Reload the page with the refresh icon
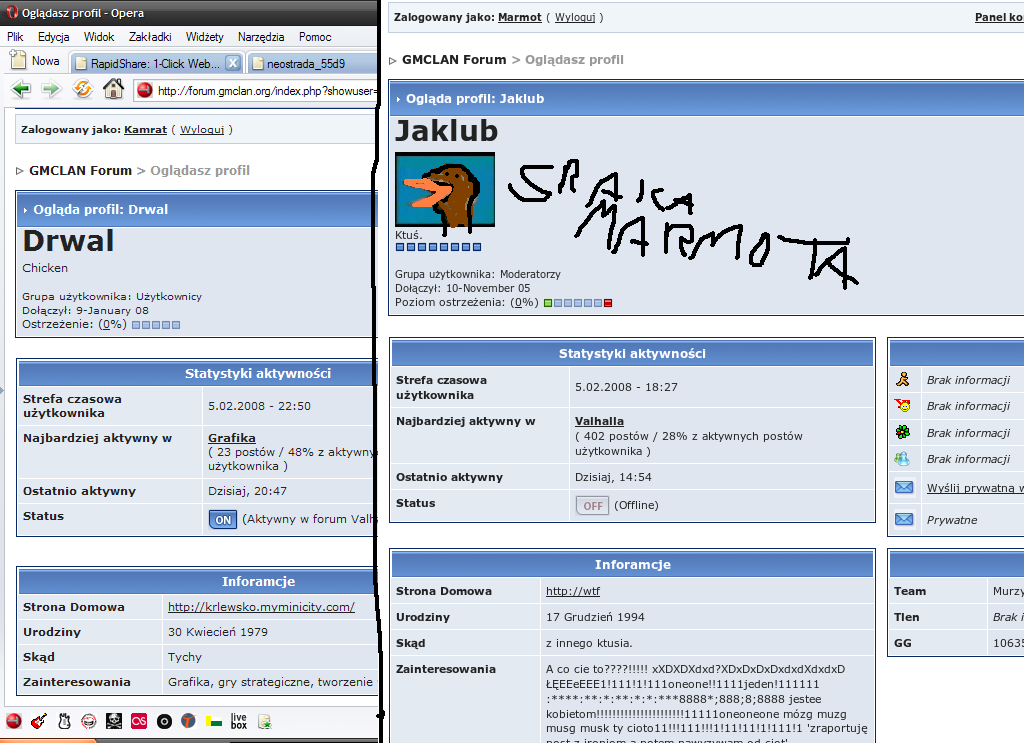1024x743 pixels. [x=83, y=90]
